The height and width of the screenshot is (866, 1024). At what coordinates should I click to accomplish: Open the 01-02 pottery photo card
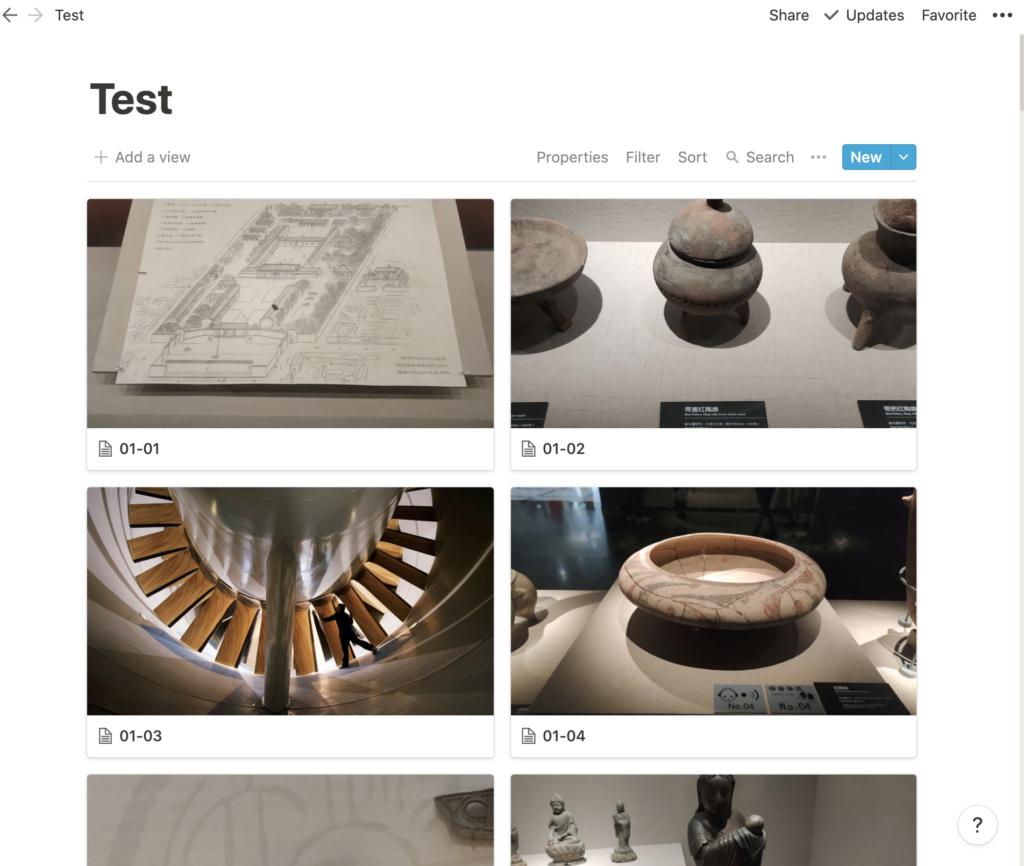tap(713, 334)
